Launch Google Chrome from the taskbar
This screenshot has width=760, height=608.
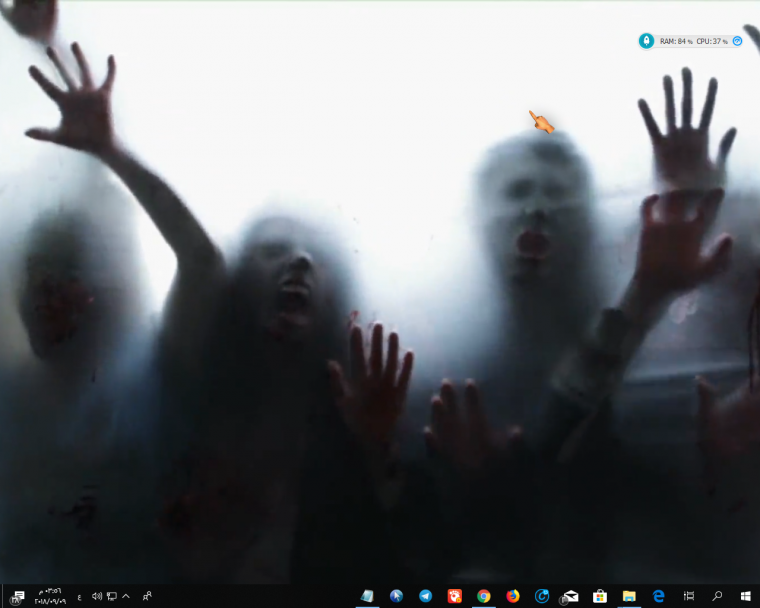pyautogui.click(x=483, y=596)
